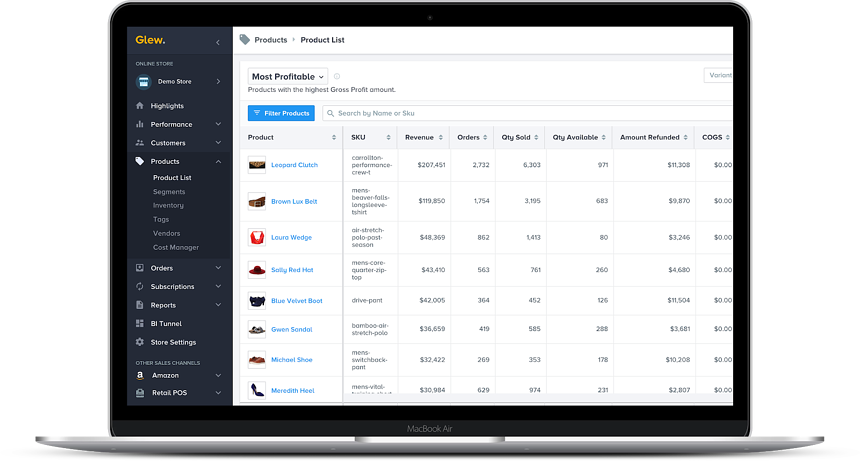Sort by Product column arrows
Screen dimensions: 860x461
334,138
